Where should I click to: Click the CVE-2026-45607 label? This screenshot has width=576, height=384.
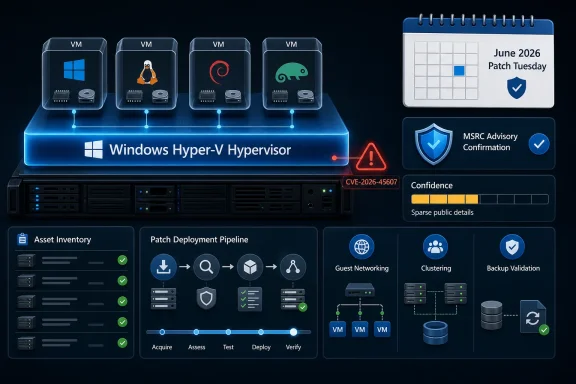[371, 182]
